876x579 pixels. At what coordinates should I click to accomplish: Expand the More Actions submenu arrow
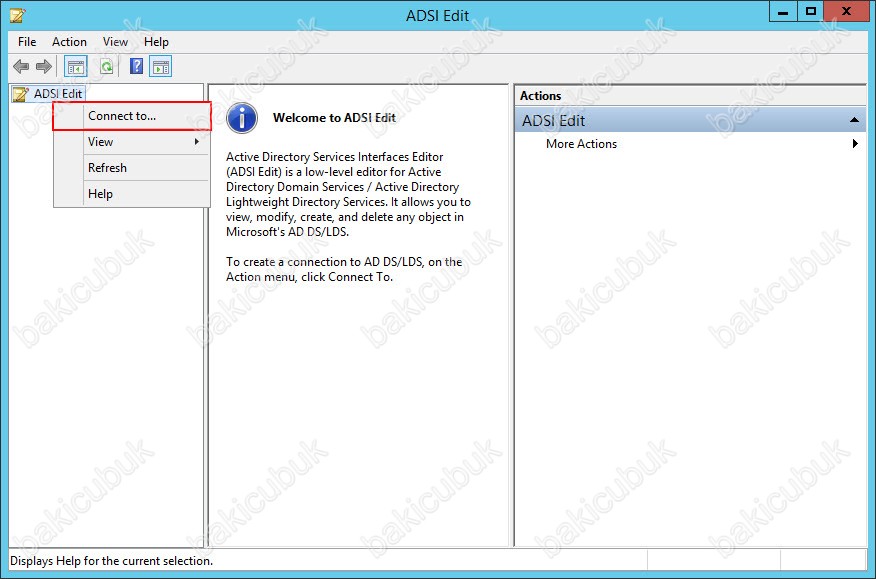click(855, 144)
